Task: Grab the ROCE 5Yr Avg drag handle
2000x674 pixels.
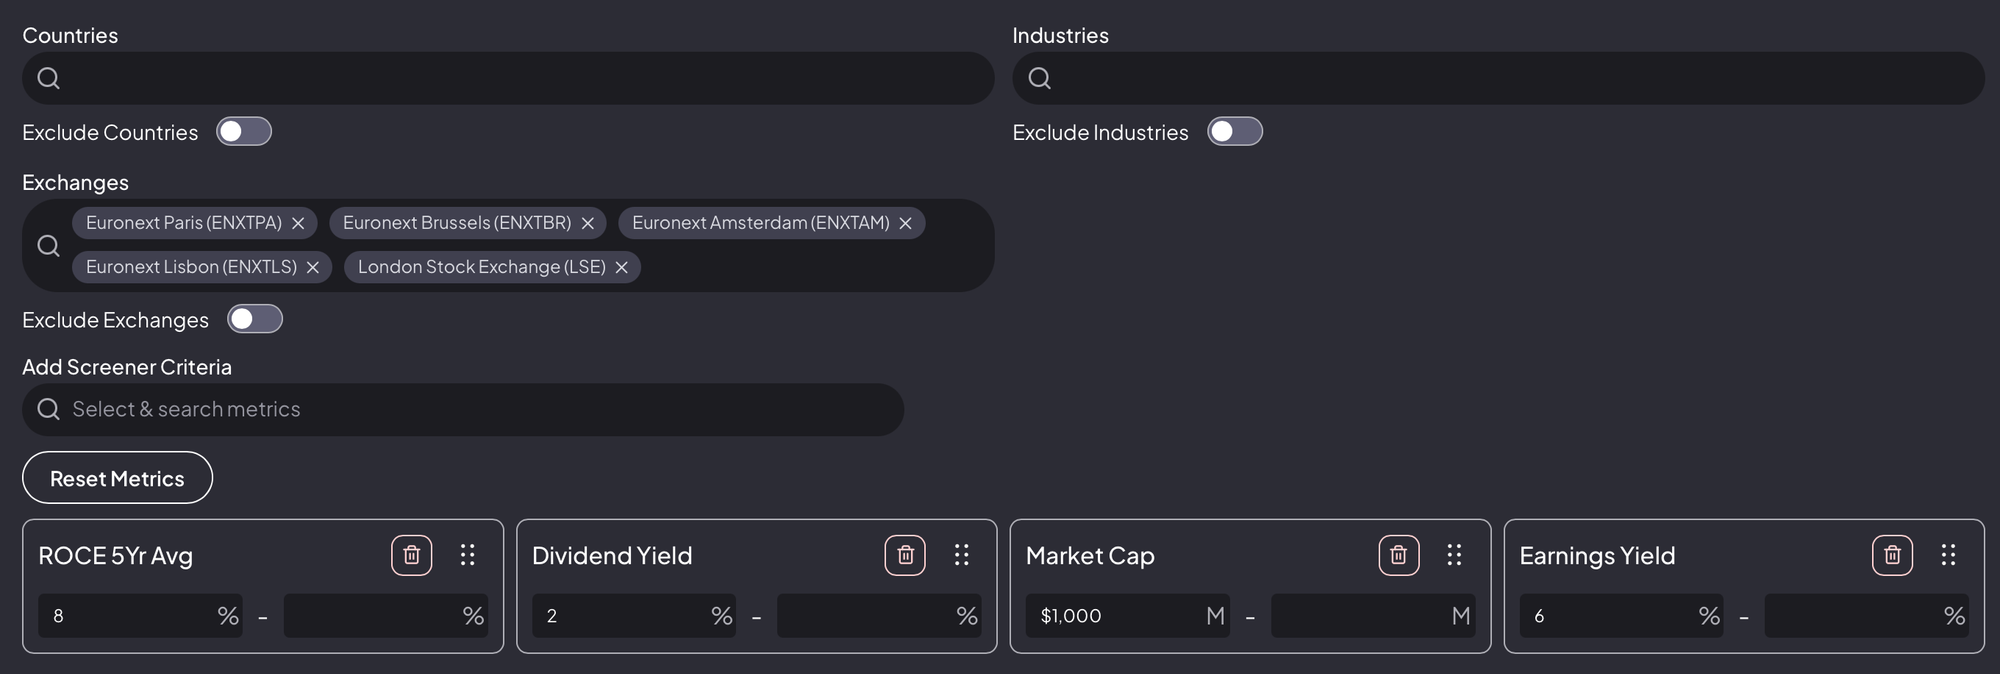Action: click(x=467, y=555)
